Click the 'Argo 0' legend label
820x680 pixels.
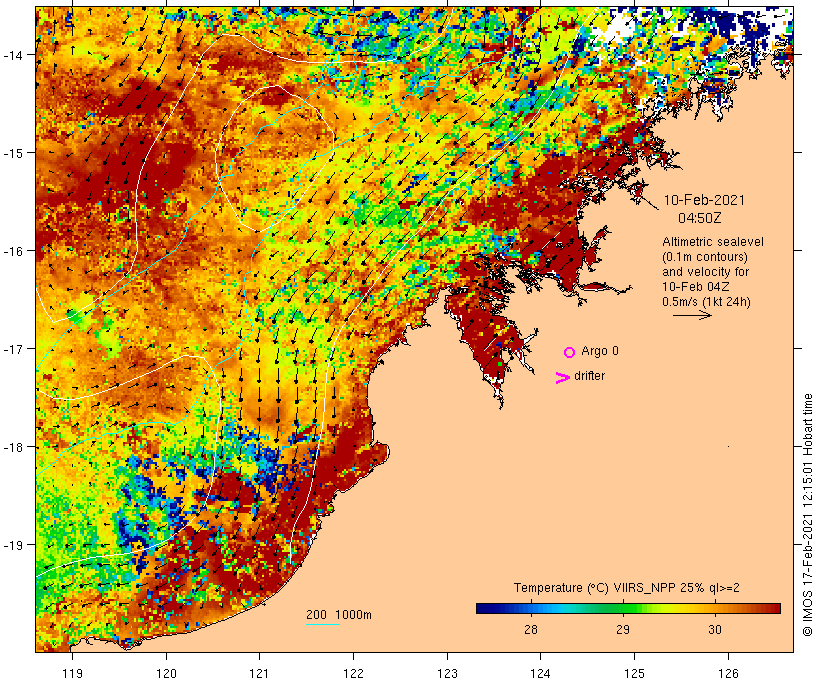tap(600, 351)
